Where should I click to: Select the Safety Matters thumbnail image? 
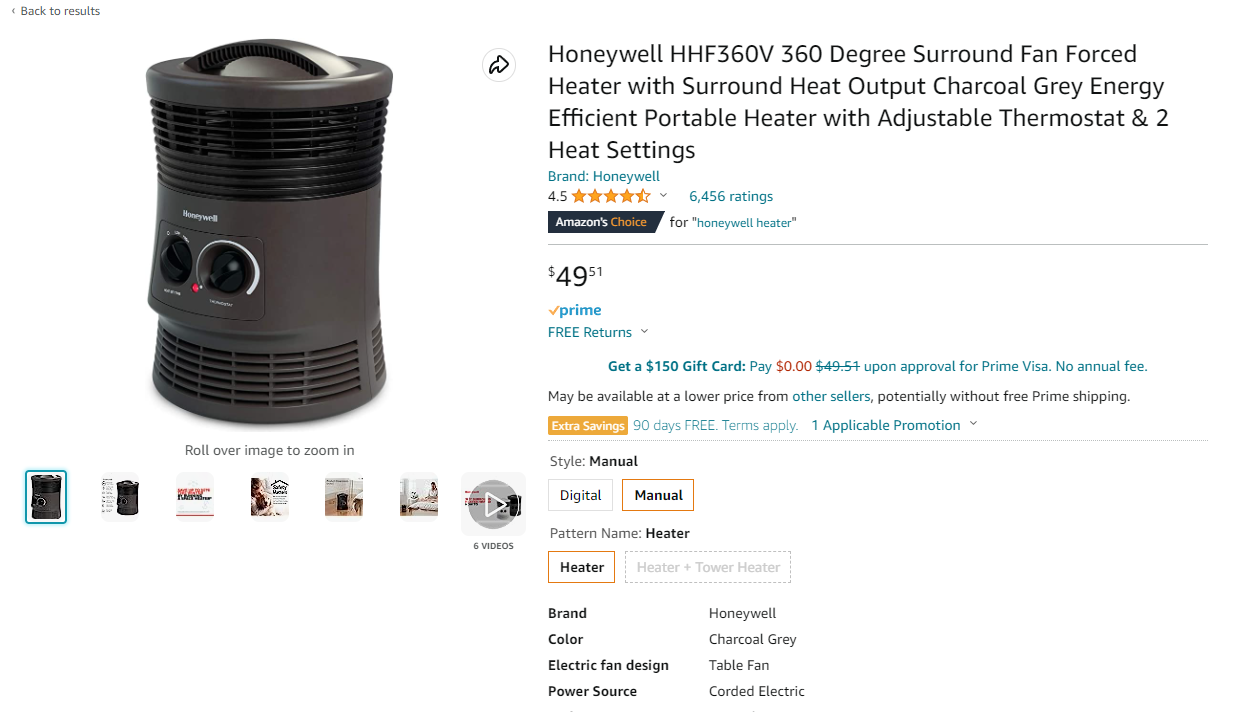[x=270, y=496]
